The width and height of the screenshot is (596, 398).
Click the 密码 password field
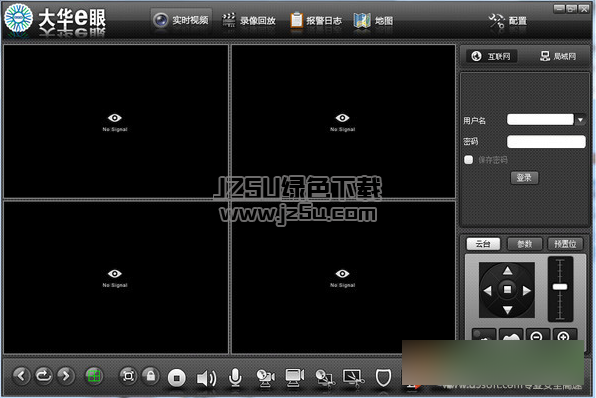(546, 141)
